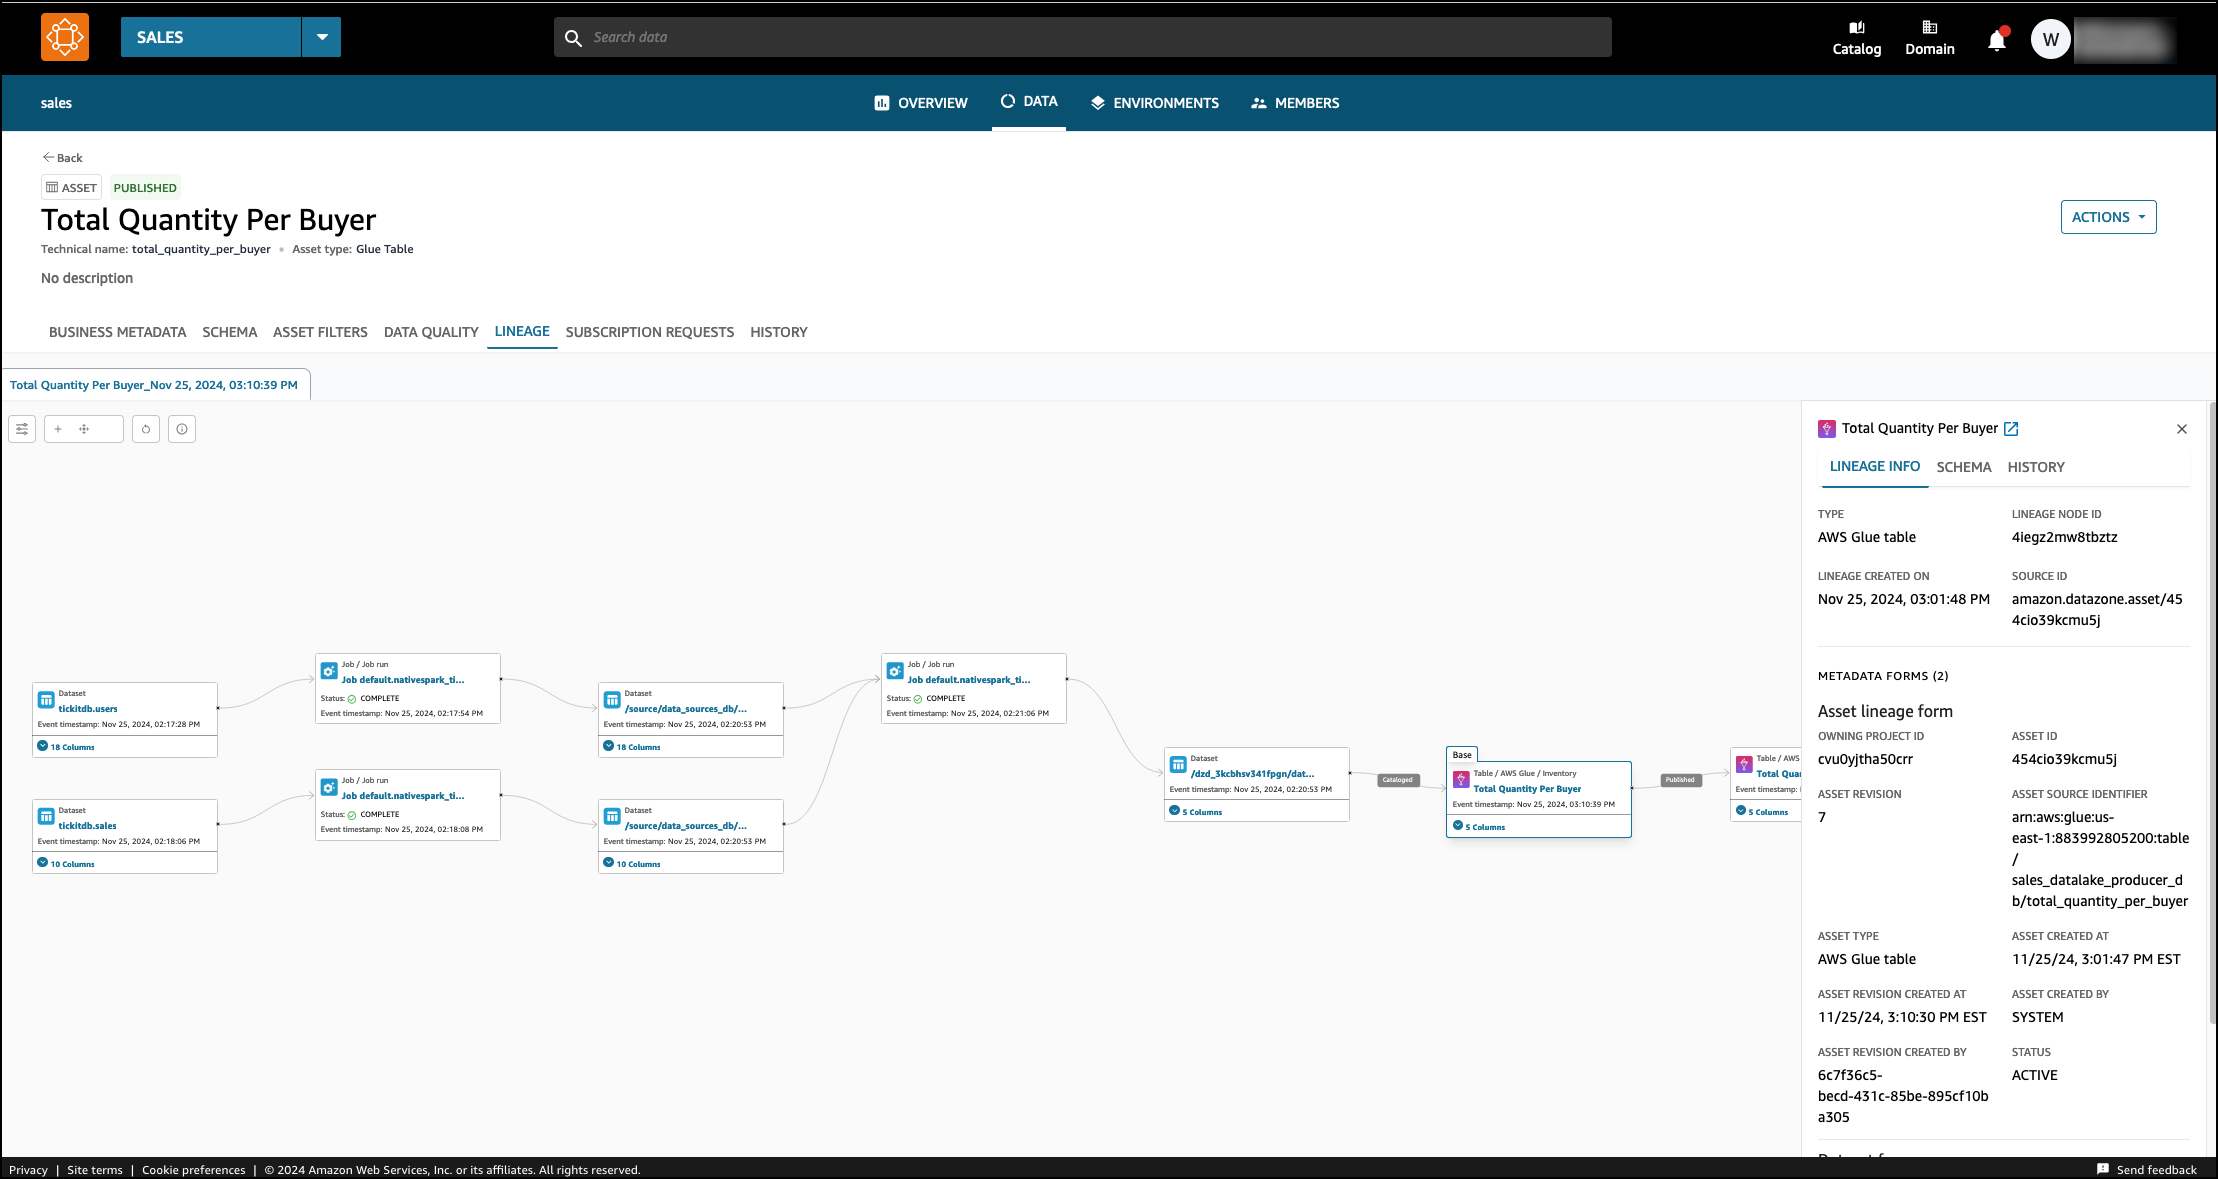
Task: Open asset in new tab icon
Action: [2011, 428]
